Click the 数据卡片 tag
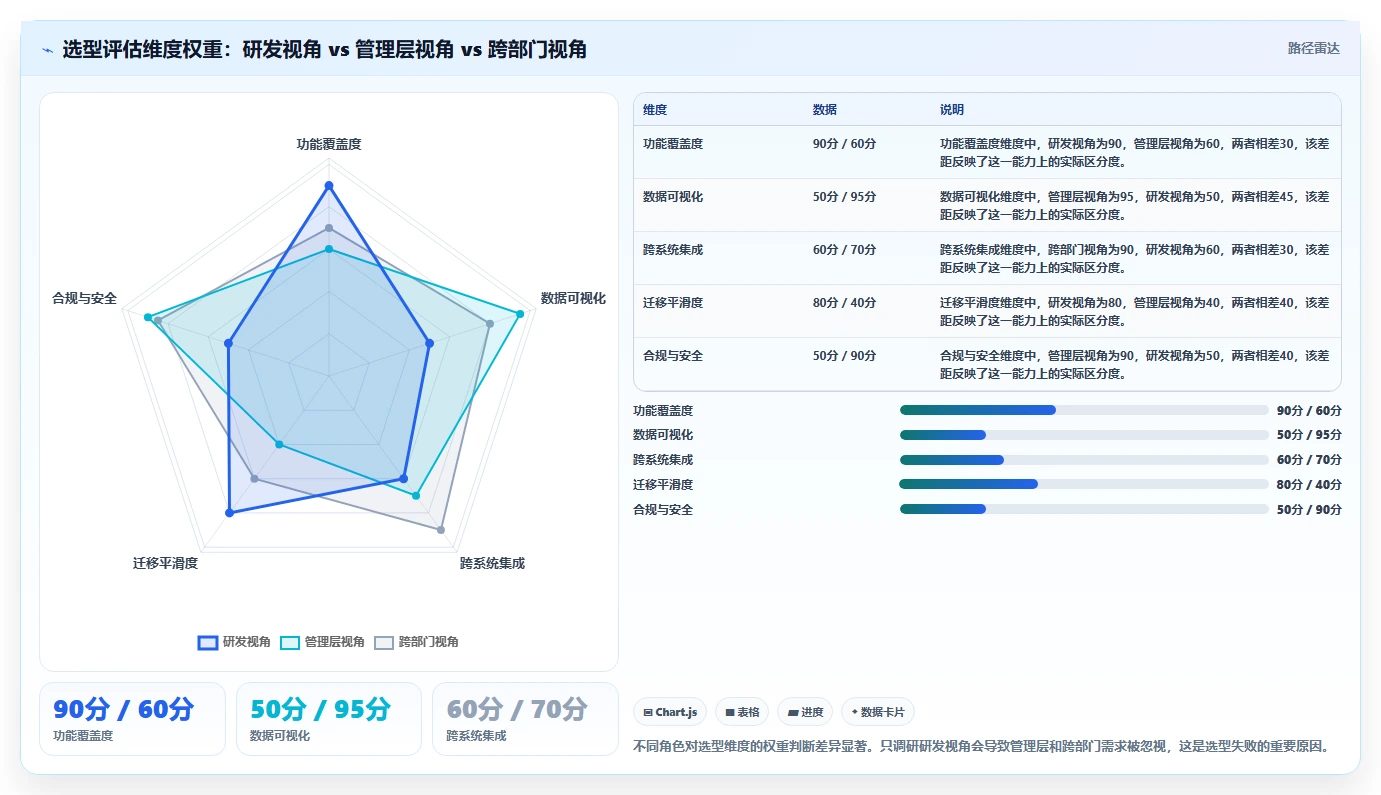The height and width of the screenshot is (795, 1381). [x=877, y=712]
